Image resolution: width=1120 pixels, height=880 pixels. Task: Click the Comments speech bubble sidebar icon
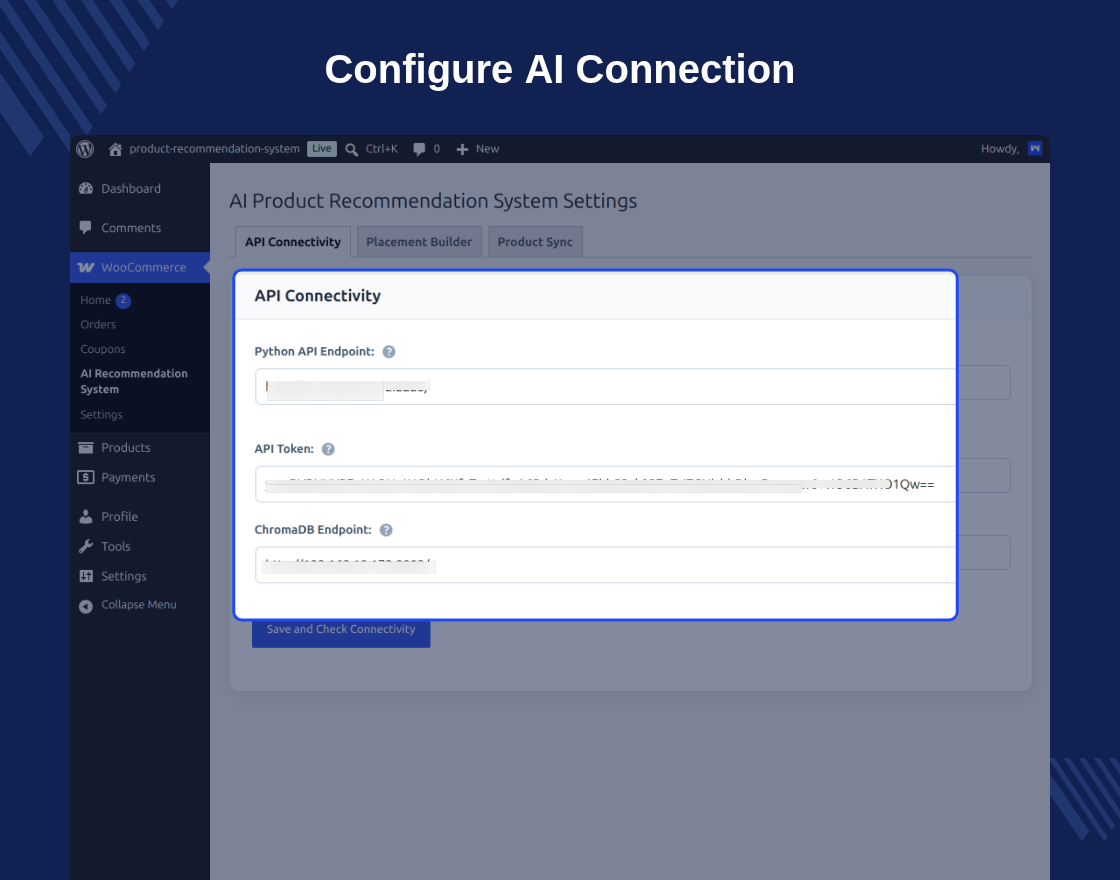coord(86,228)
